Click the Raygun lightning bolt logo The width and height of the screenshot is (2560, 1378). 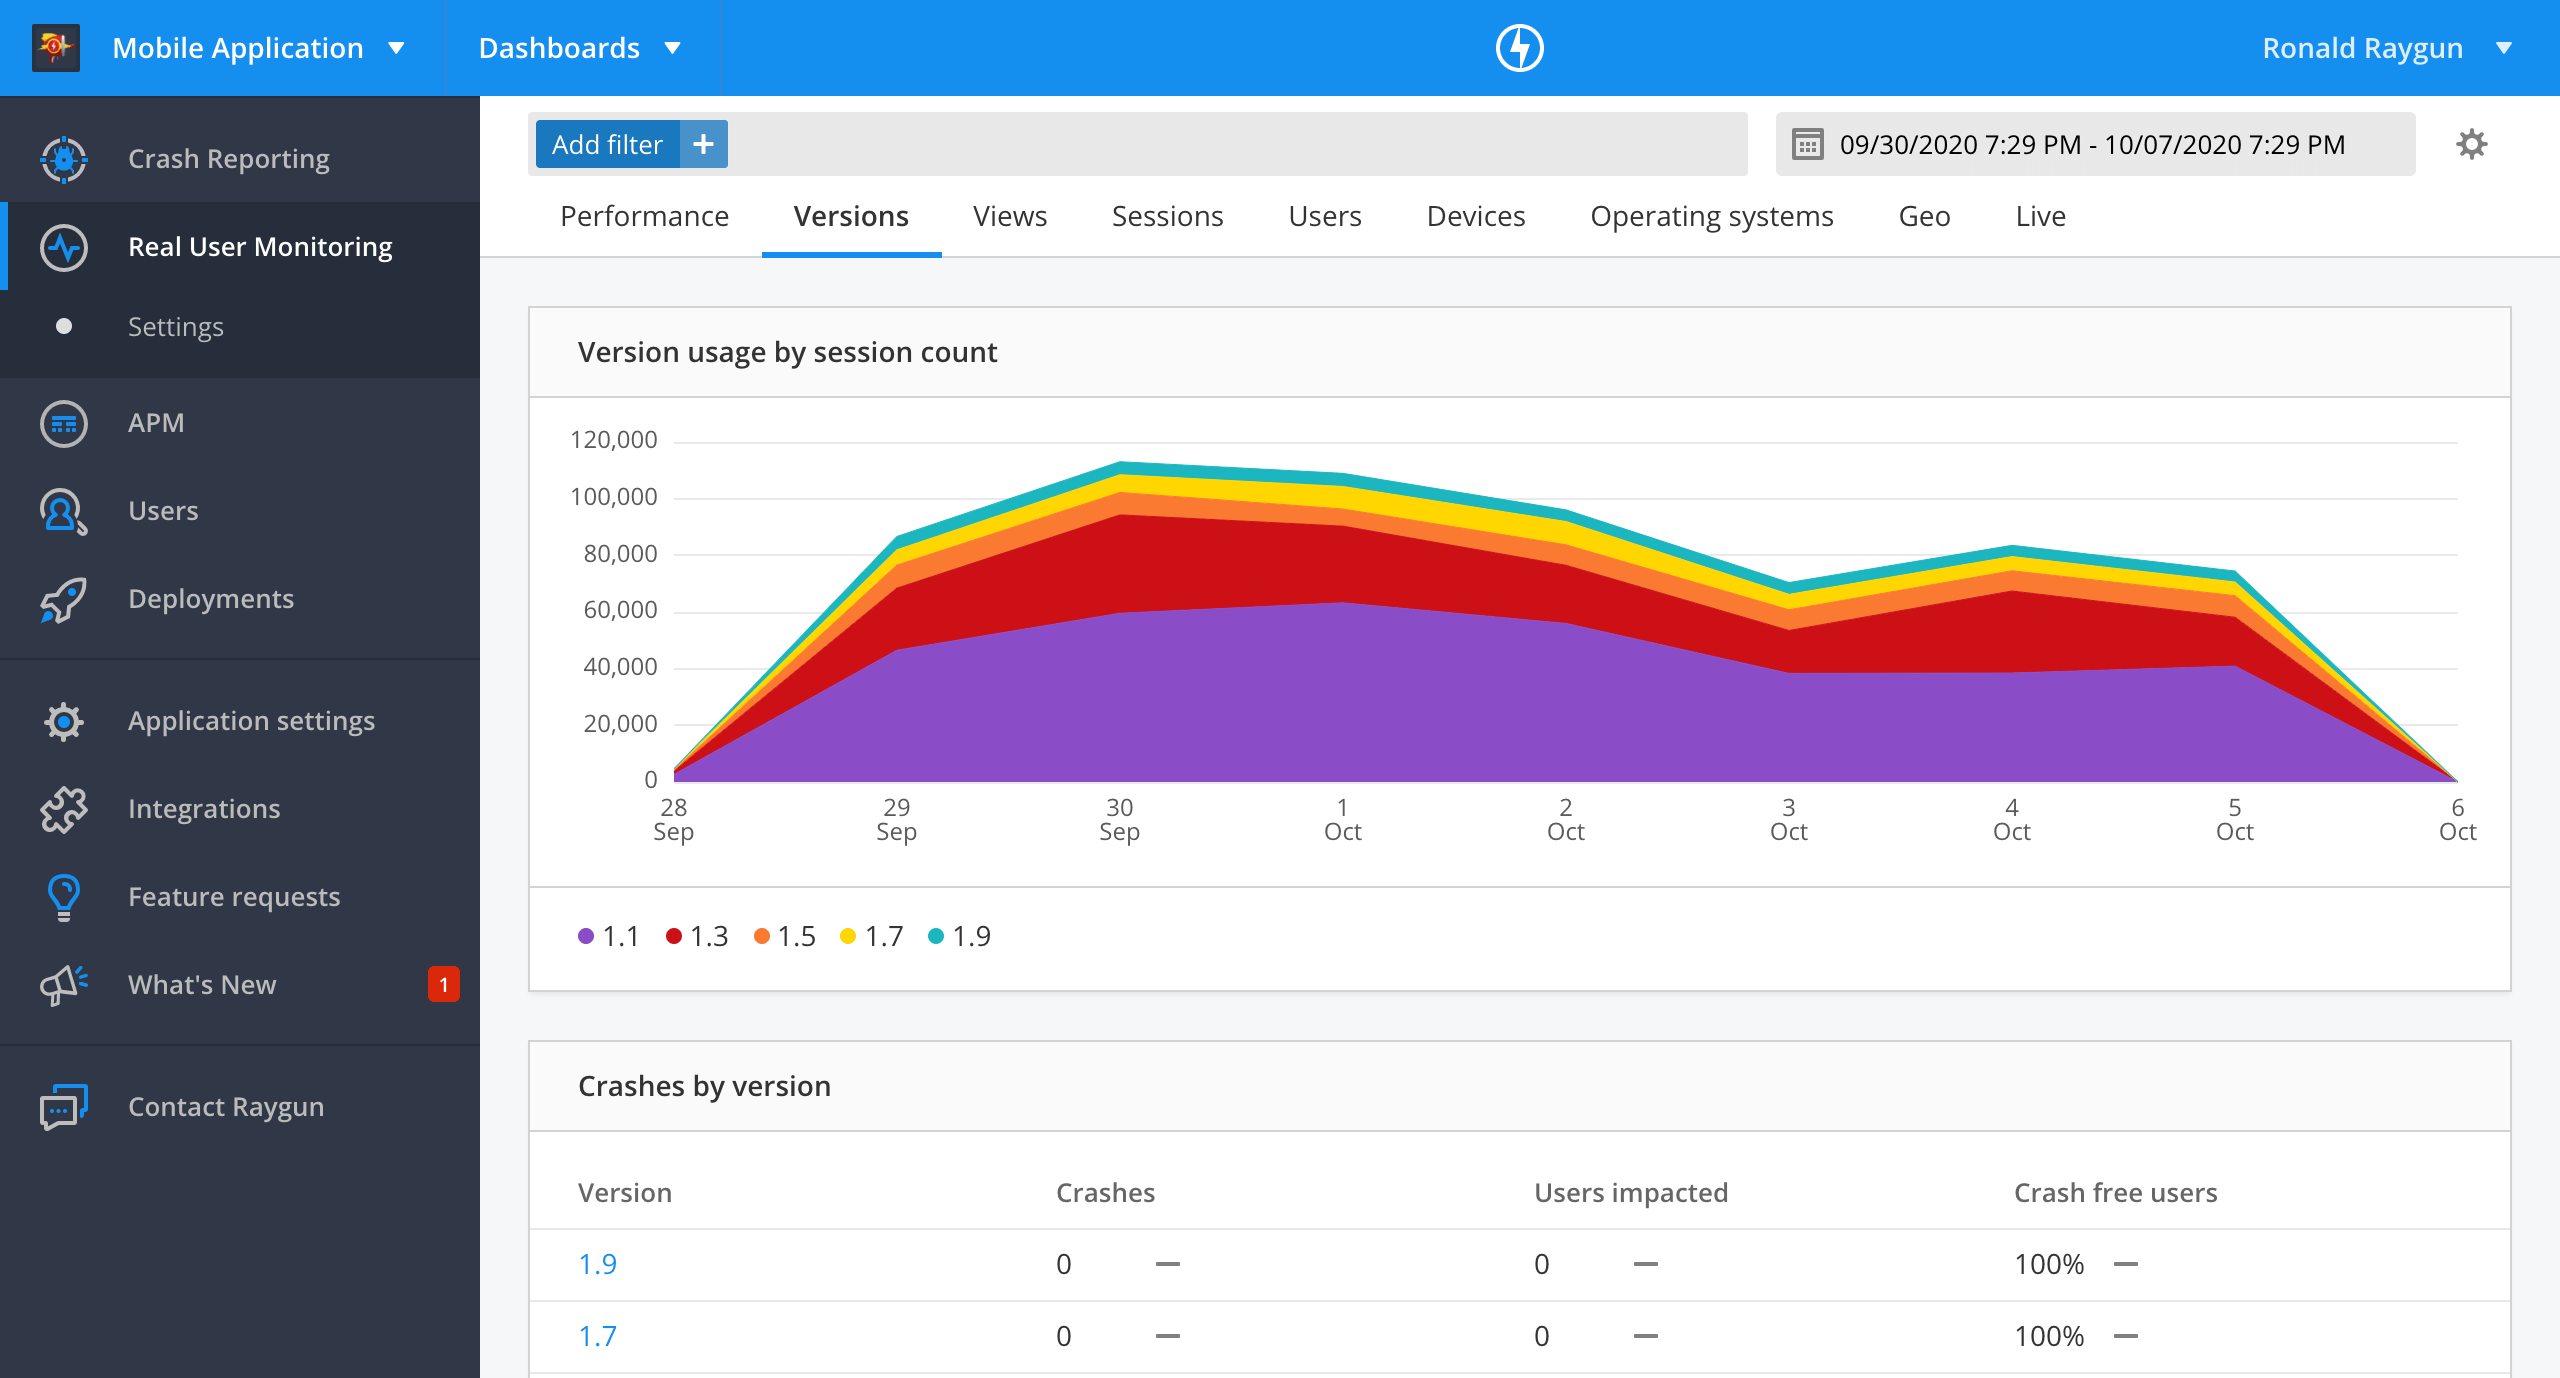[x=1519, y=48]
